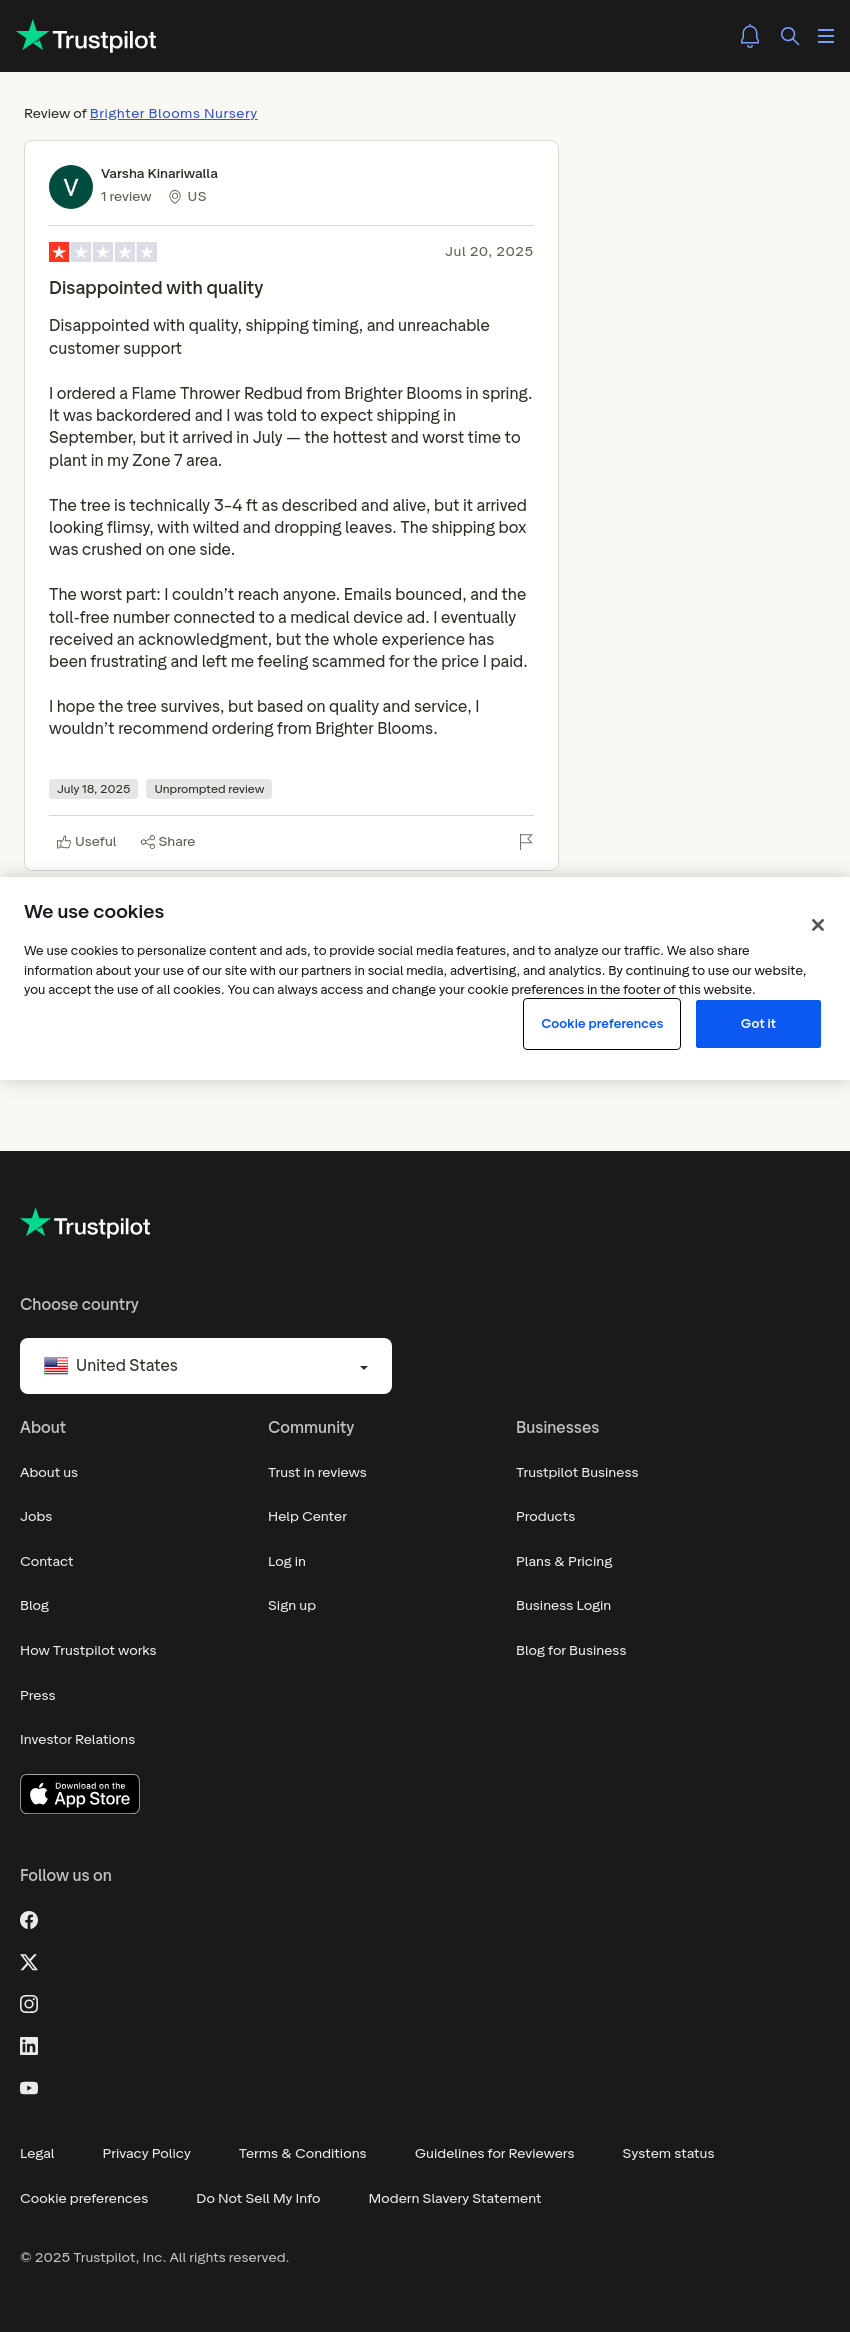Open Legal footer link
The height and width of the screenshot is (2332, 850).
37,2154
